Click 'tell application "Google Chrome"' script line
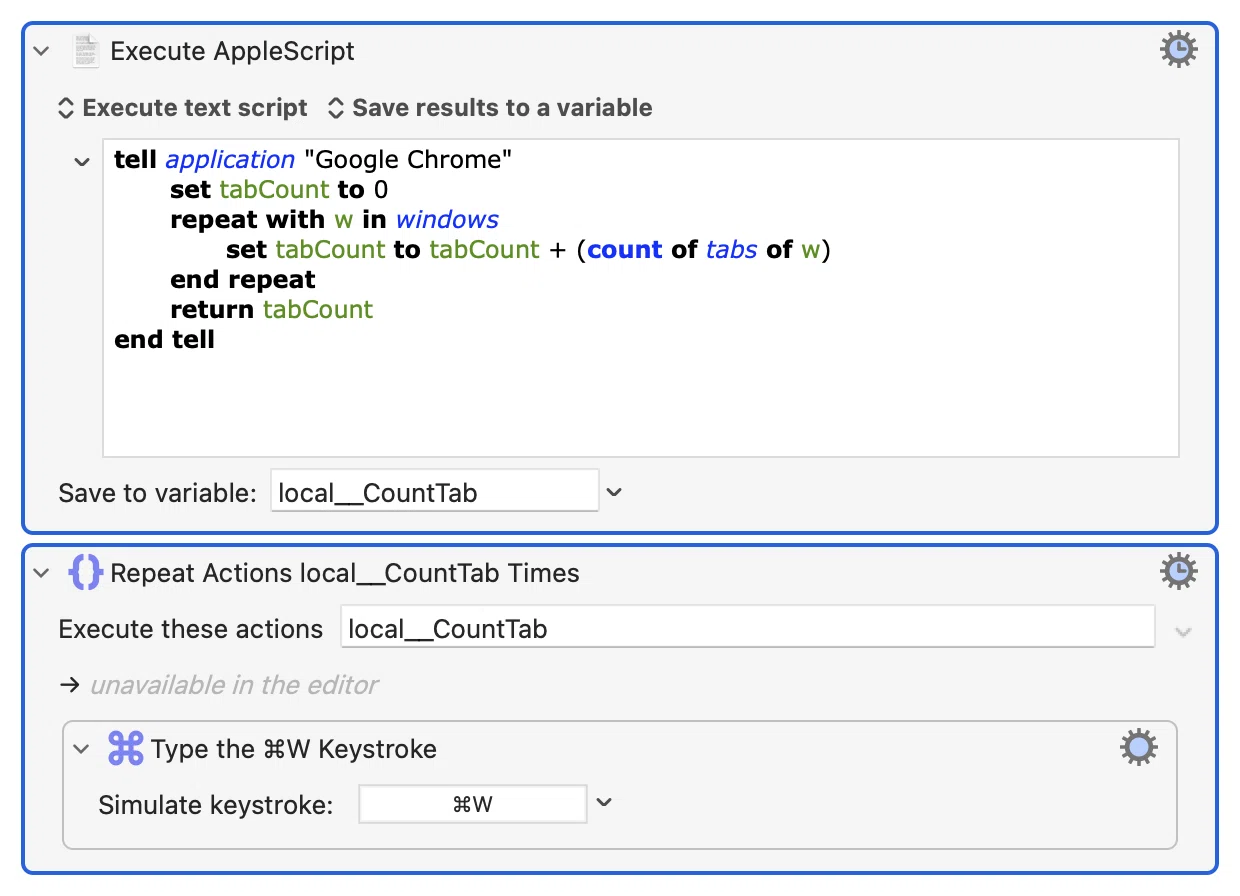 tap(314, 160)
